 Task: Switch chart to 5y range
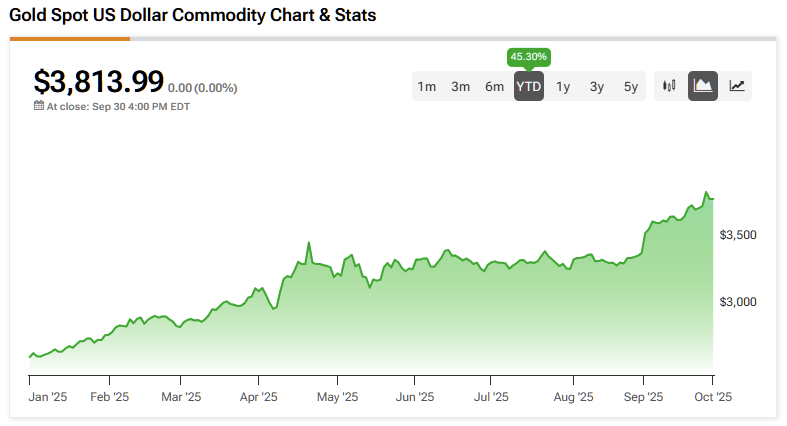click(x=631, y=86)
